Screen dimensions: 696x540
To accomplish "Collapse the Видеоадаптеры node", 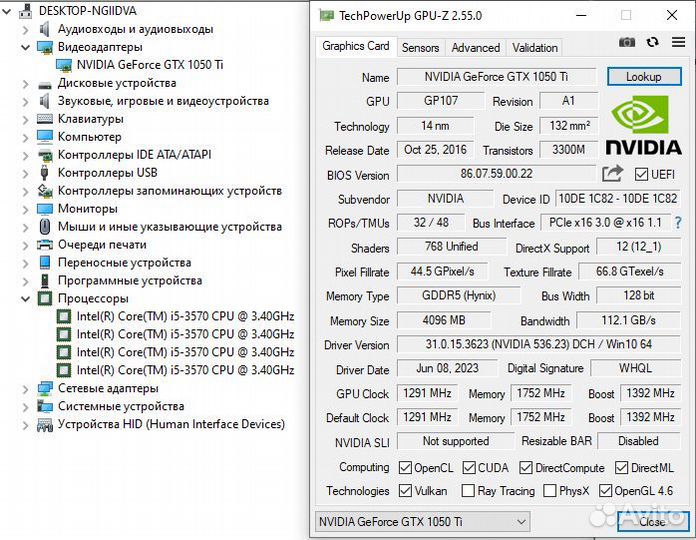I will (x=26, y=47).
